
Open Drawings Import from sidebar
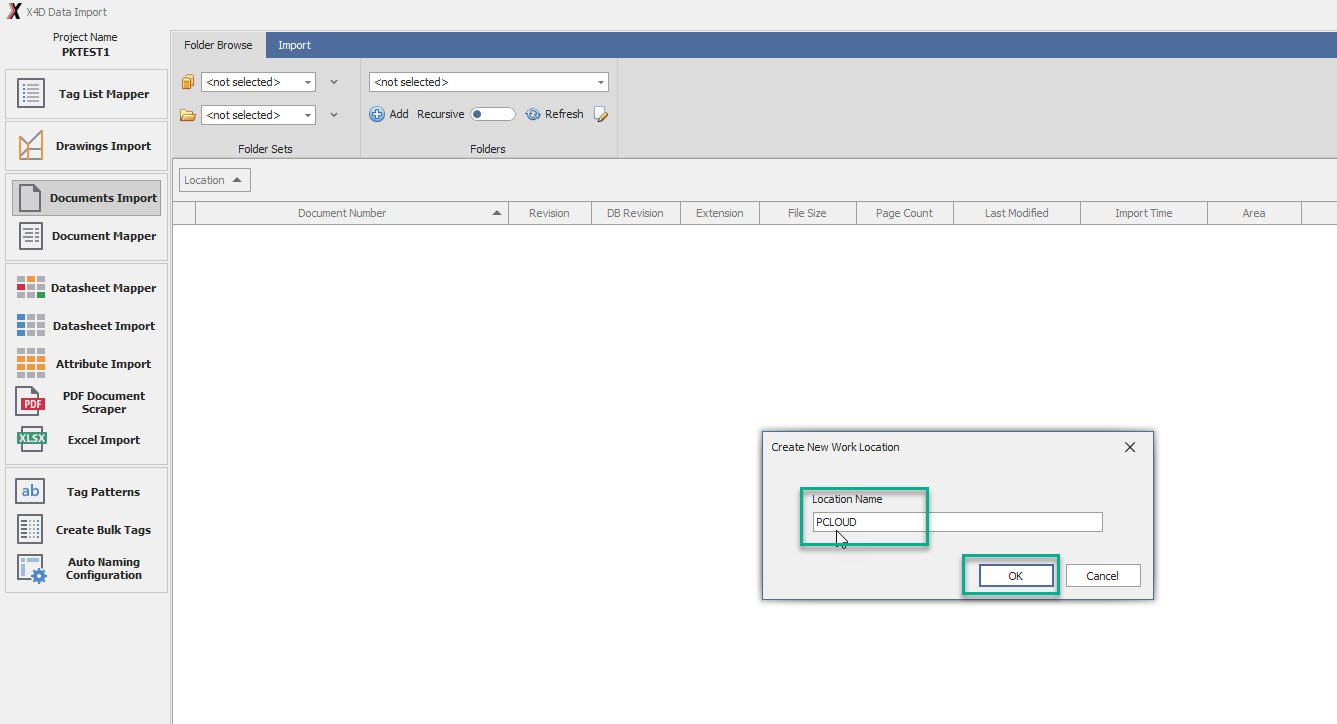[85, 146]
